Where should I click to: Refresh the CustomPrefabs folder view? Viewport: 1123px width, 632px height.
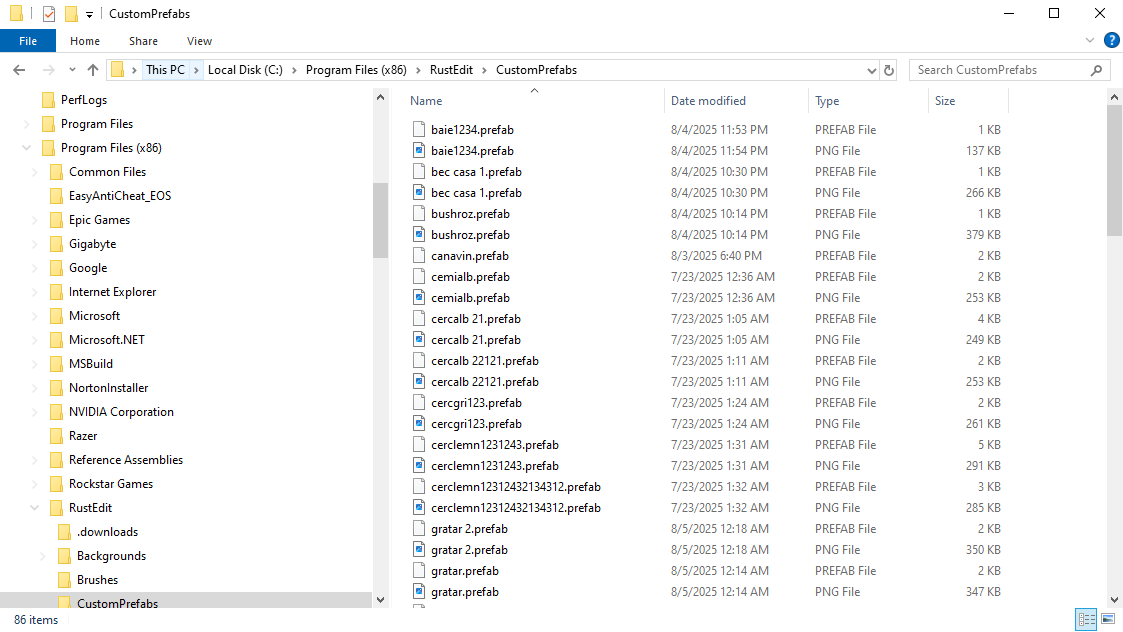[x=889, y=70]
